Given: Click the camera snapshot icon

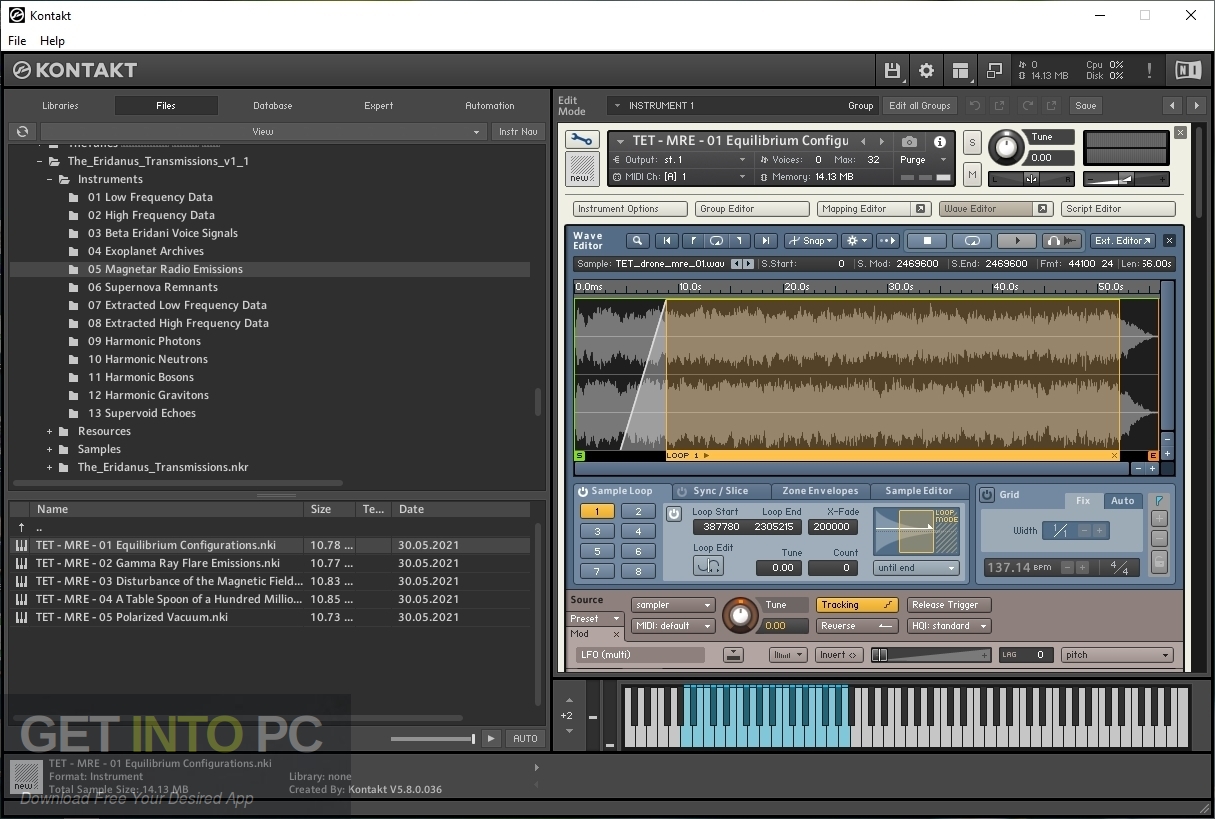Looking at the screenshot, I should click(x=909, y=142).
